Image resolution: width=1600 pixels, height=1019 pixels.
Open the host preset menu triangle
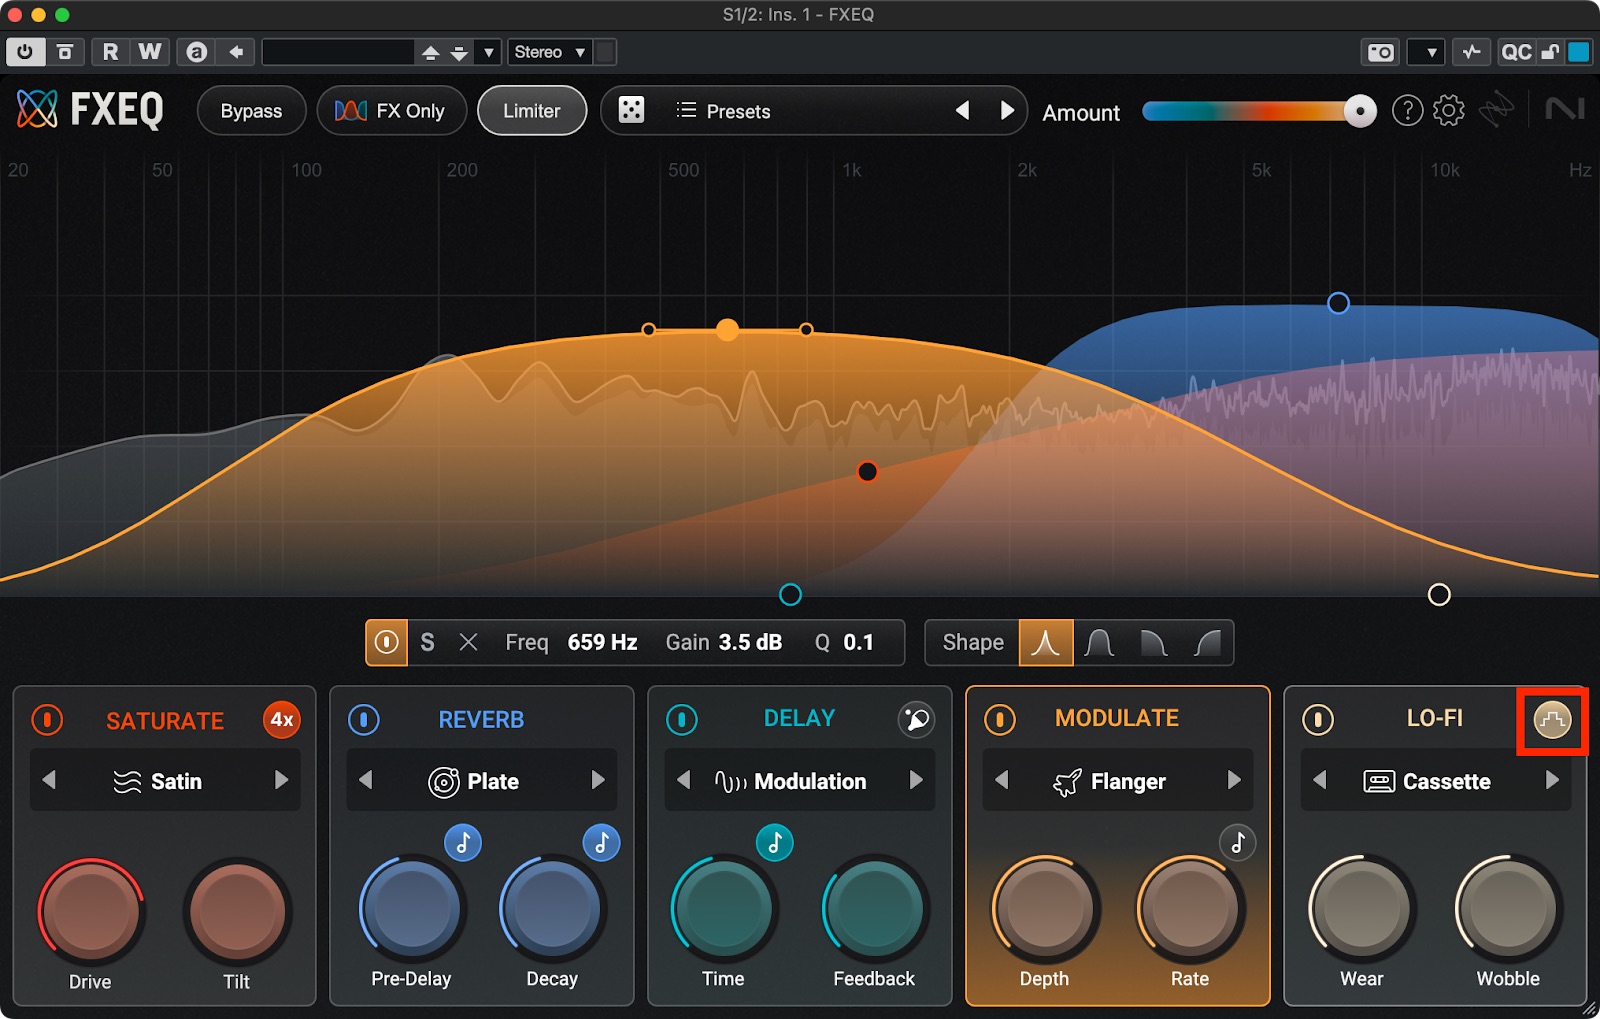click(488, 53)
